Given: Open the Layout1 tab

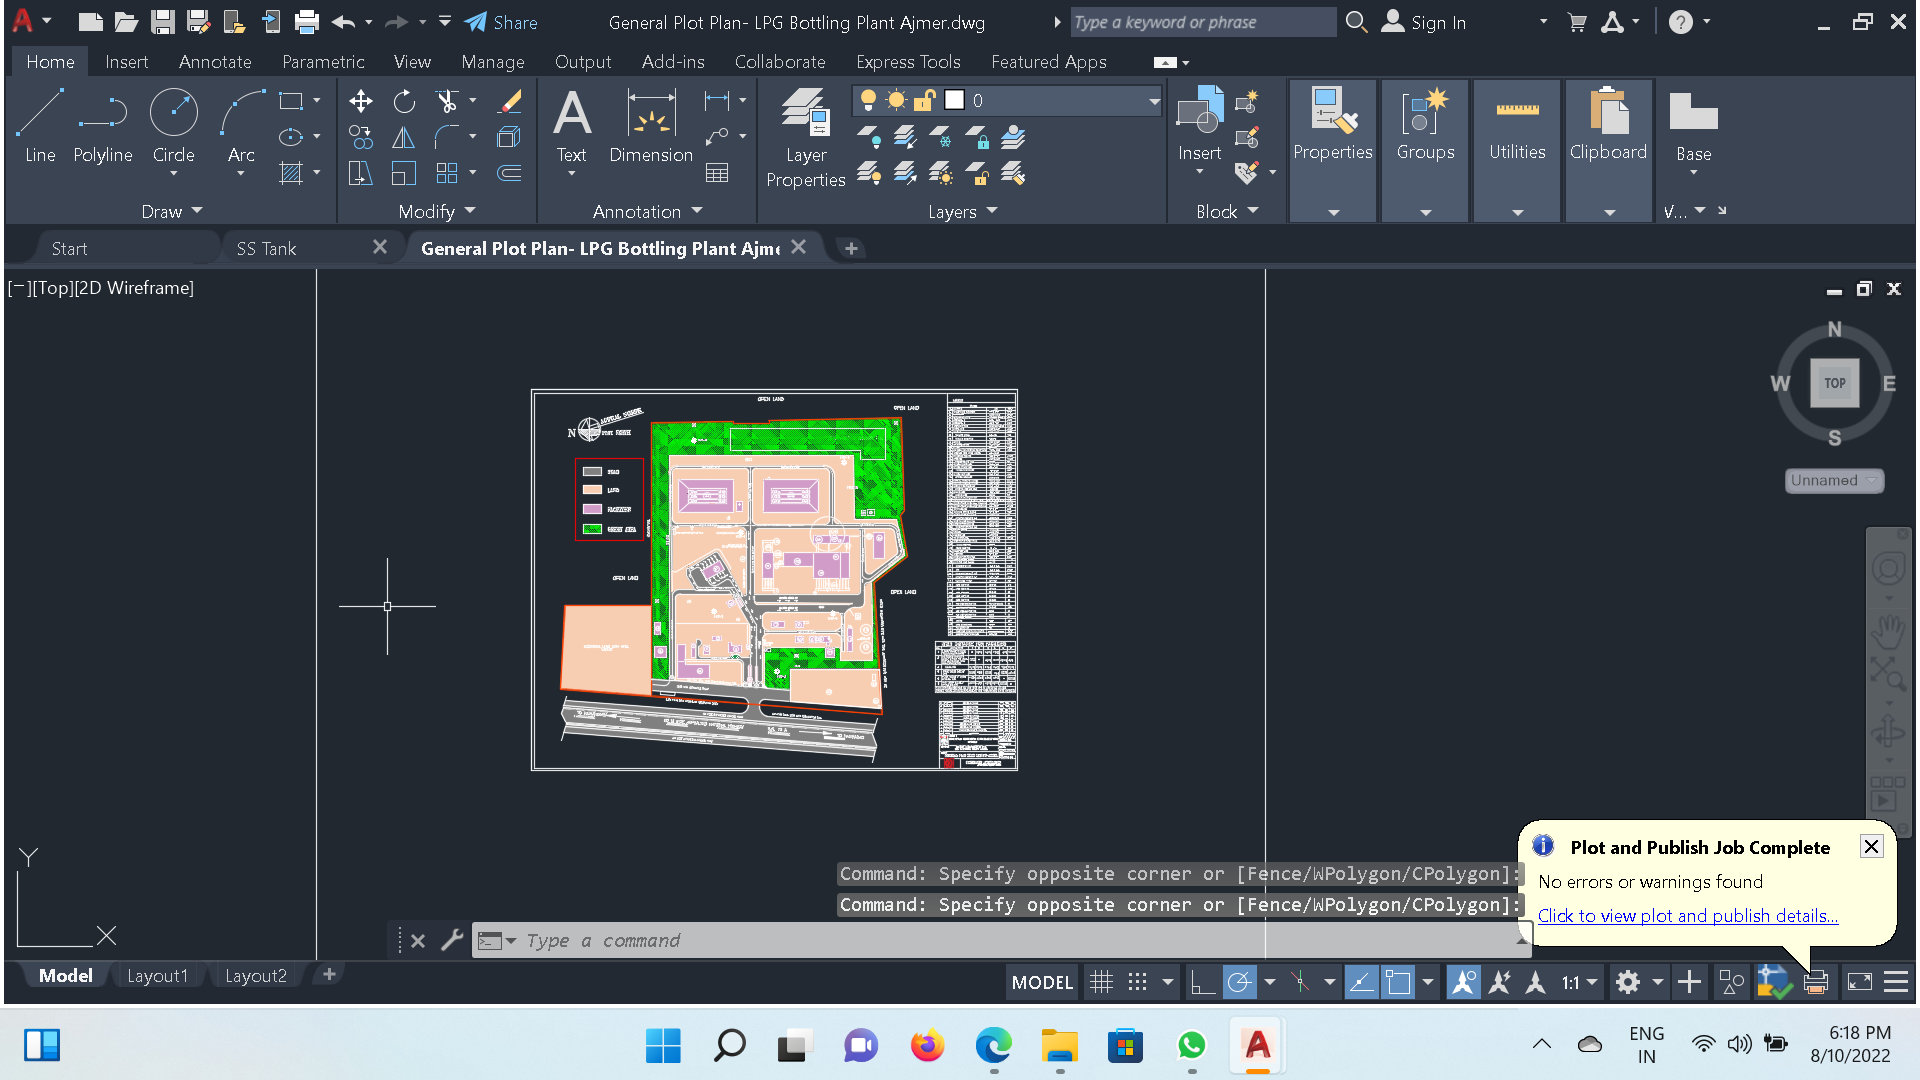Looking at the screenshot, I should (157, 975).
